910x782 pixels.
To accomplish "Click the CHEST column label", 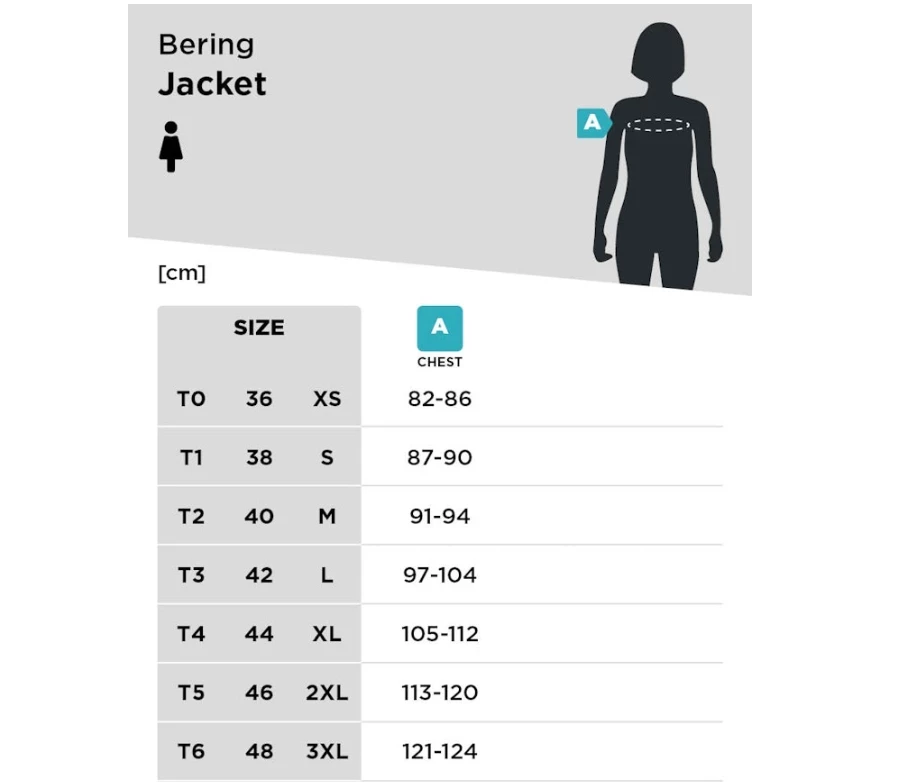I will point(439,362).
